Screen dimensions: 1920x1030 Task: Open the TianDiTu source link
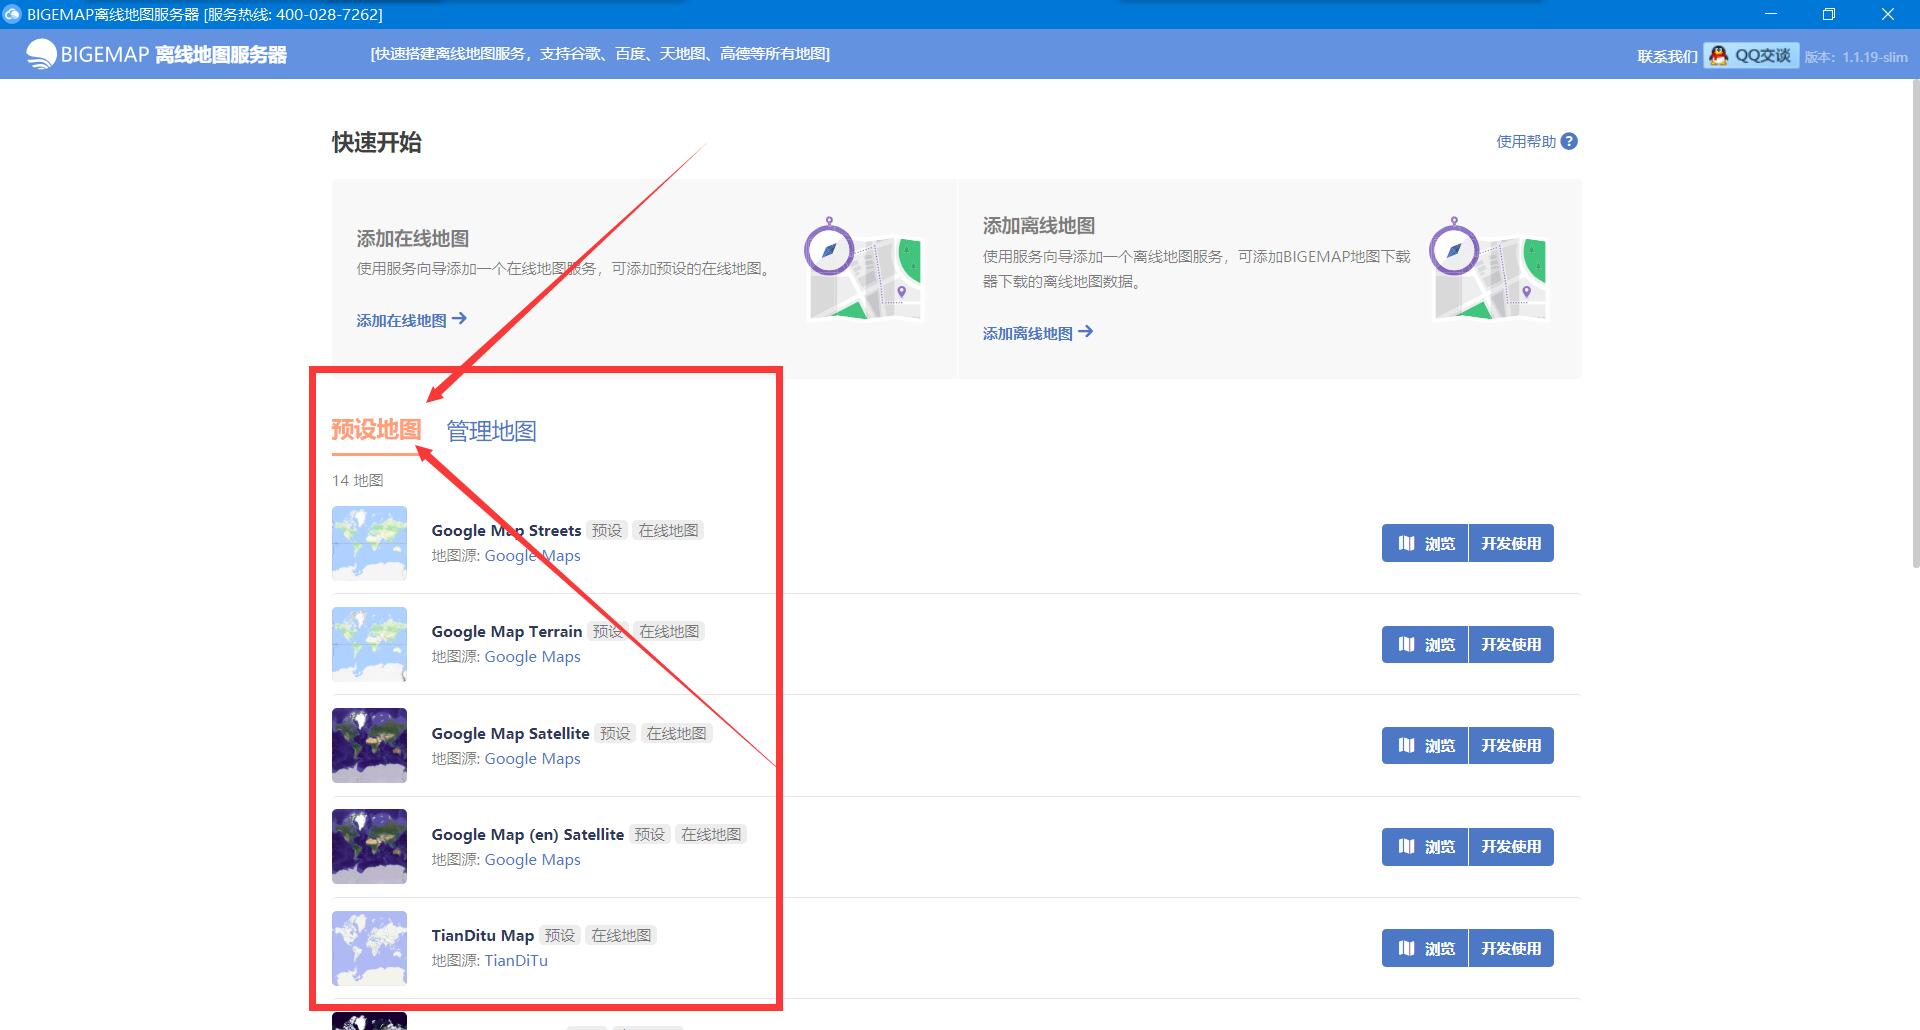516,961
